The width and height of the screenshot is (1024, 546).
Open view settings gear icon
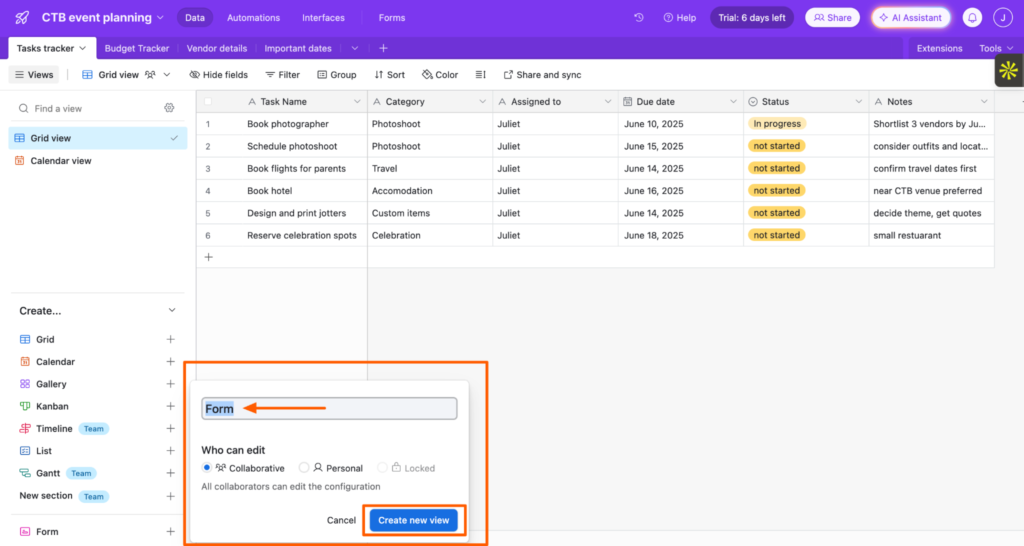[169, 108]
